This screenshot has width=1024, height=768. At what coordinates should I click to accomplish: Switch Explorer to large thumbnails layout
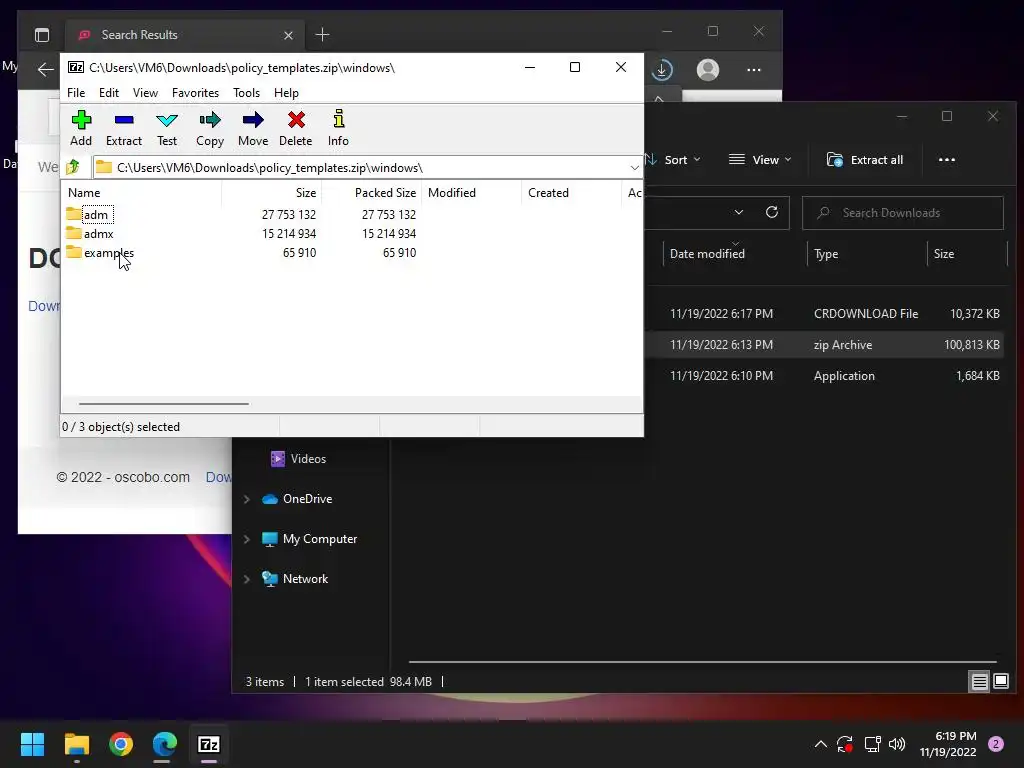[1000, 682]
